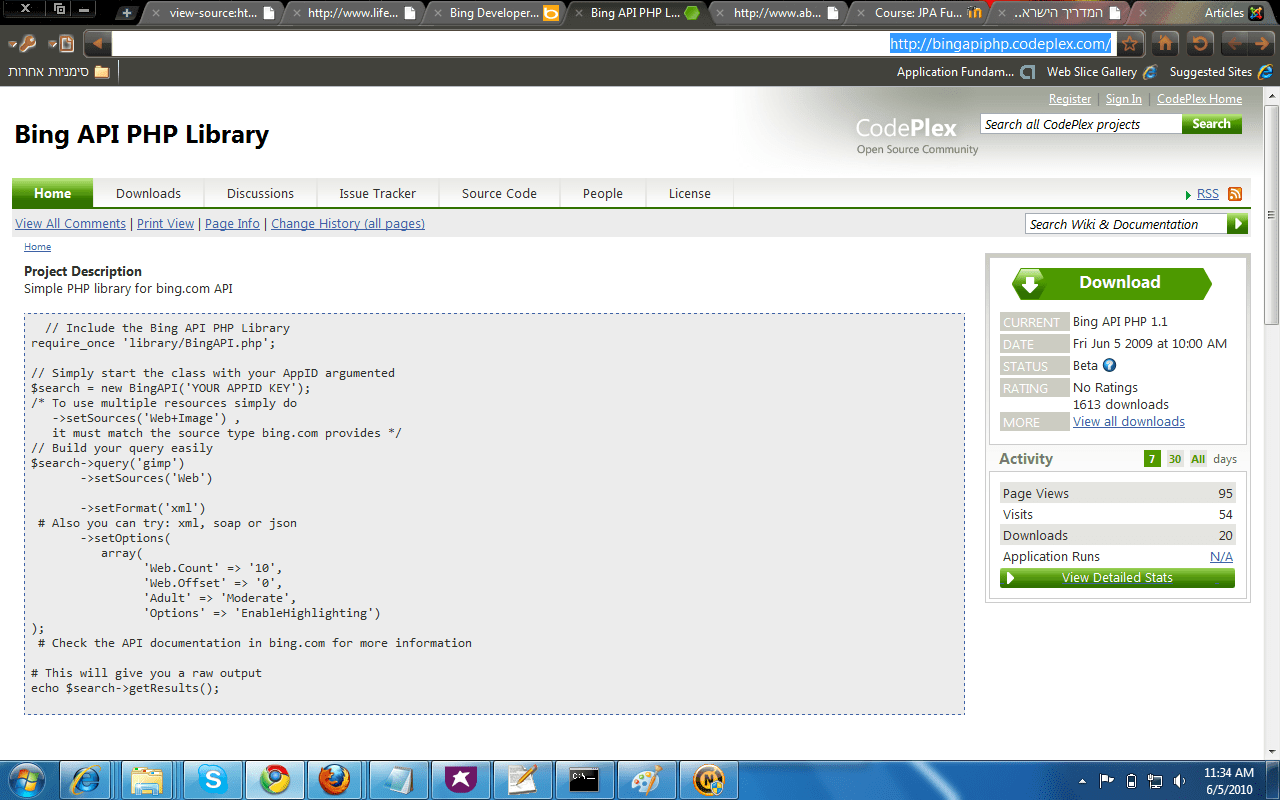Image resolution: width=1280 pixels, height=800 pixels.
Task: Open the Issue Tracker tab
Action: [377, 194]
